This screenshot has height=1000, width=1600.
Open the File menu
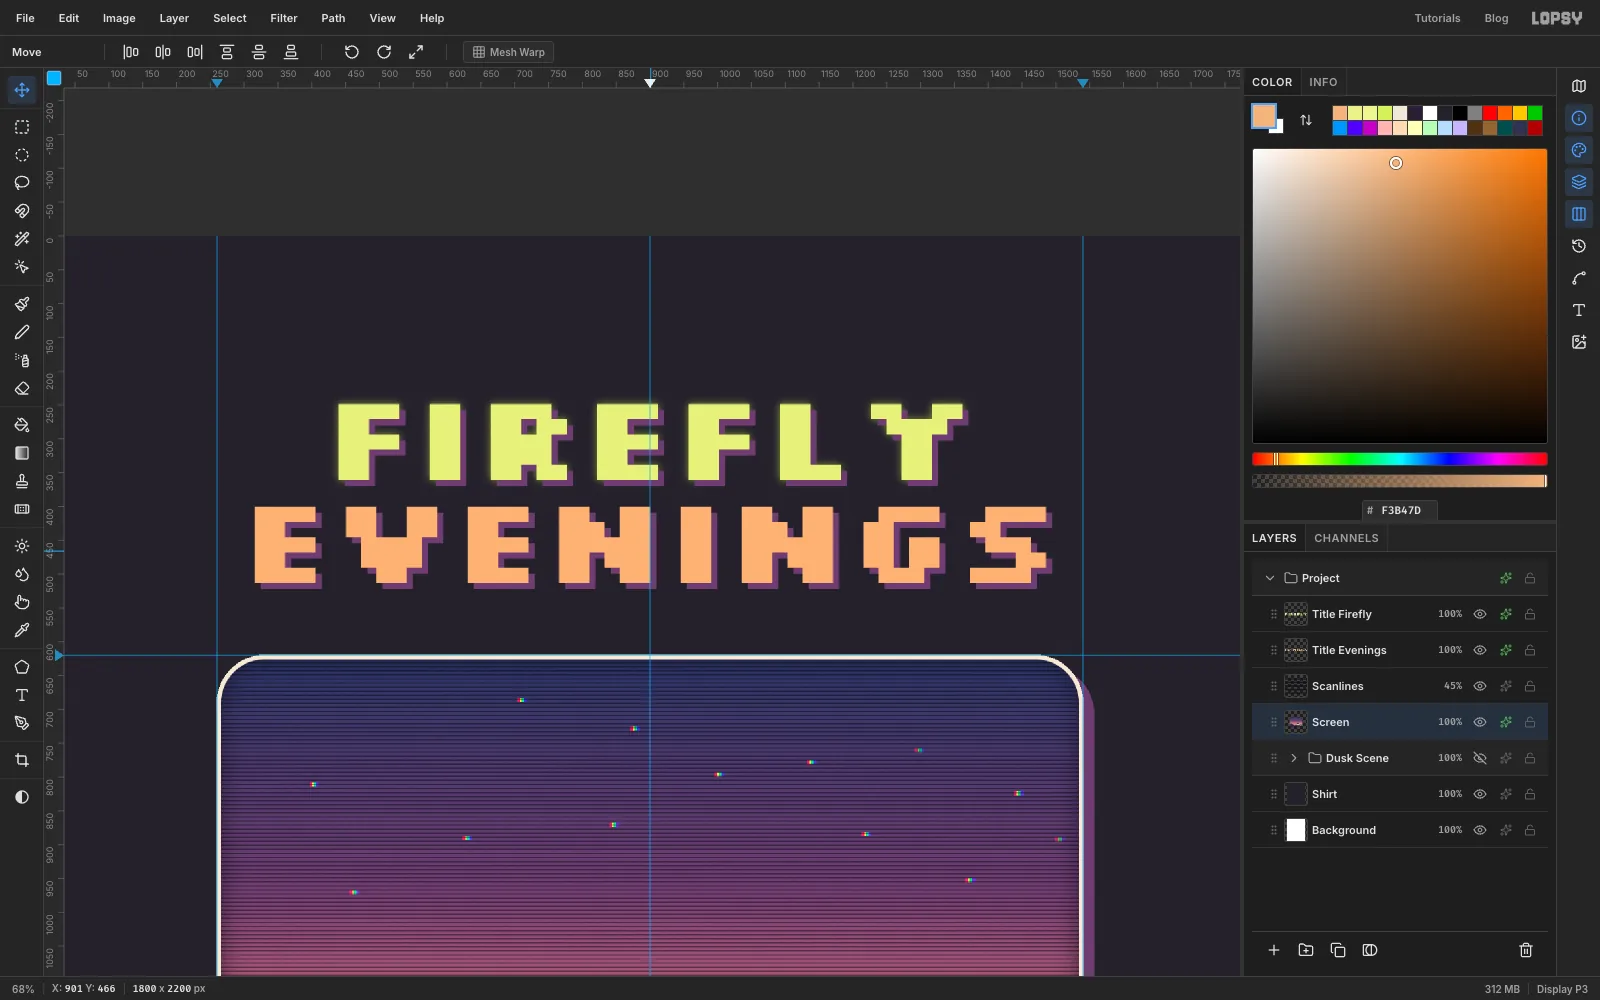(x=25, y=18)
